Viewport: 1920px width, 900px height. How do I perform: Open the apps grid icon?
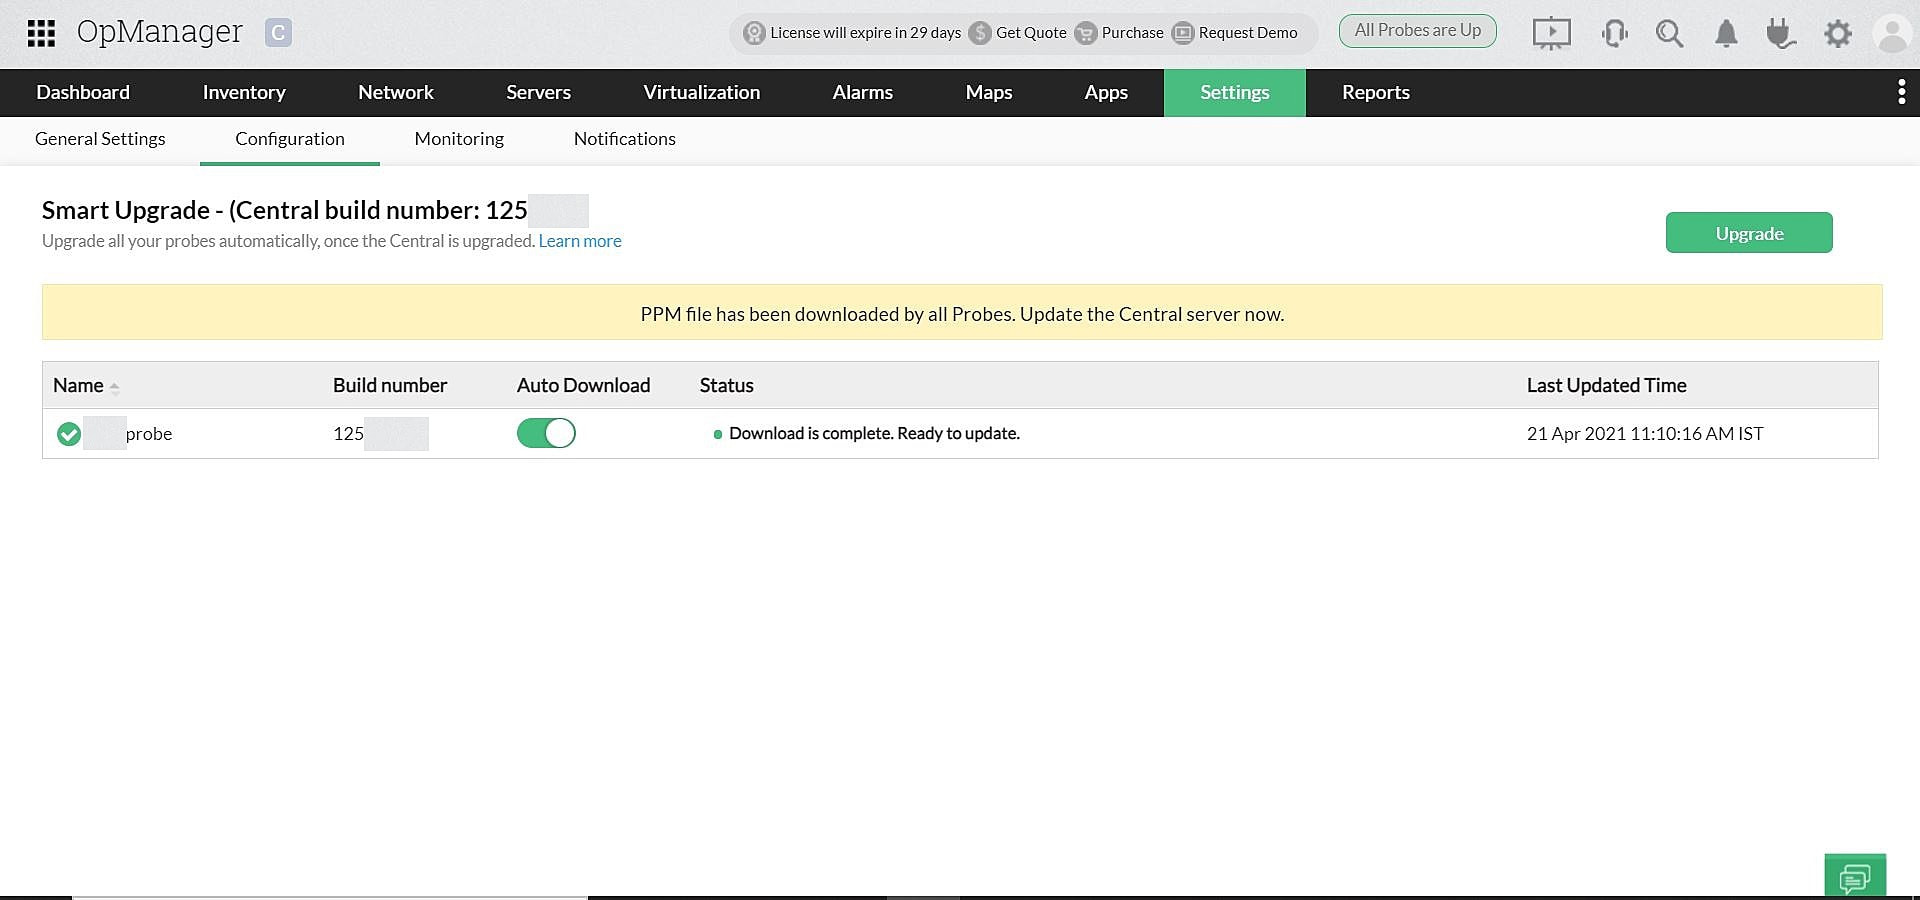[40, 33]
